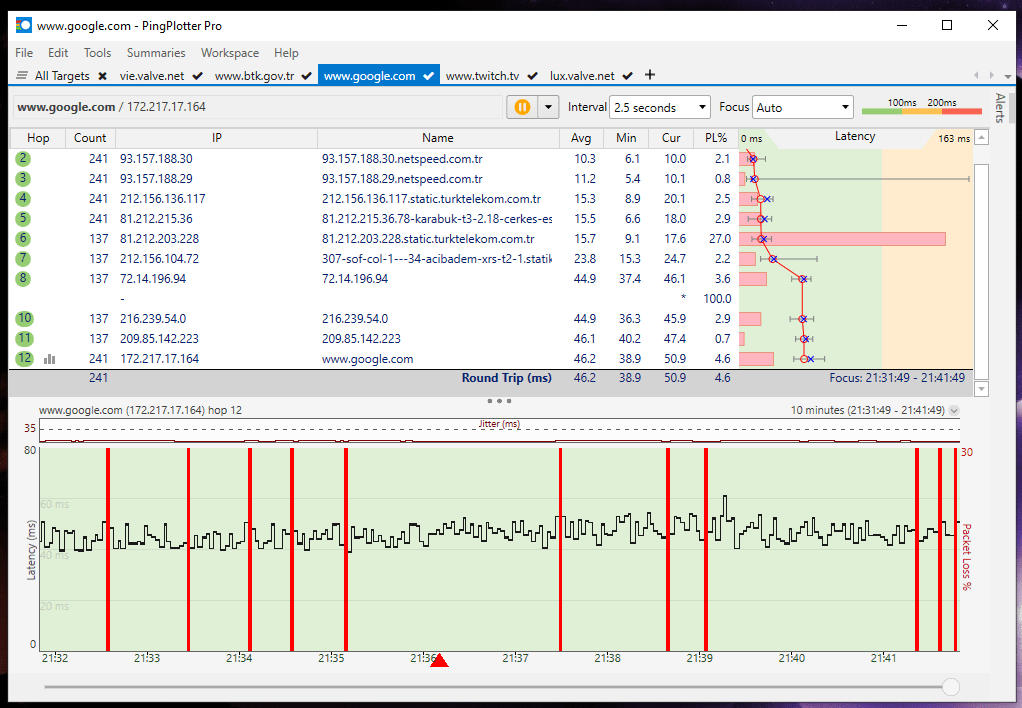
Task: Open the Summaries menu
Action: (x=156, y=53)
